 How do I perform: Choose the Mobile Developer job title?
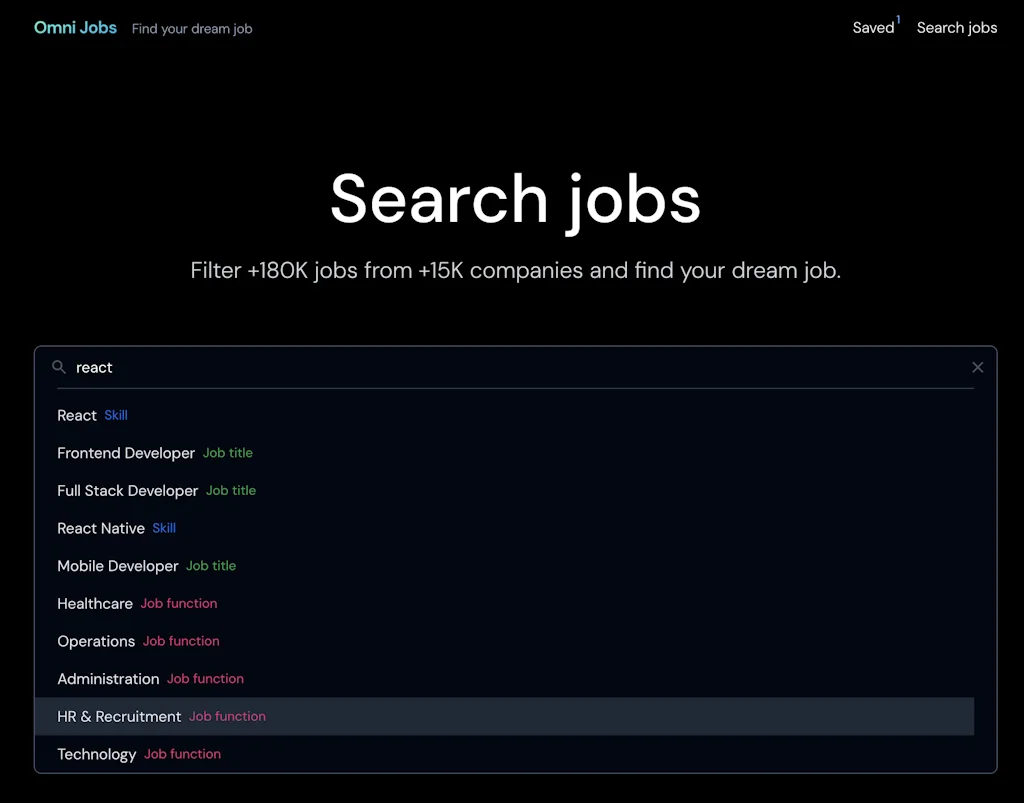click(x=118, y=565)
